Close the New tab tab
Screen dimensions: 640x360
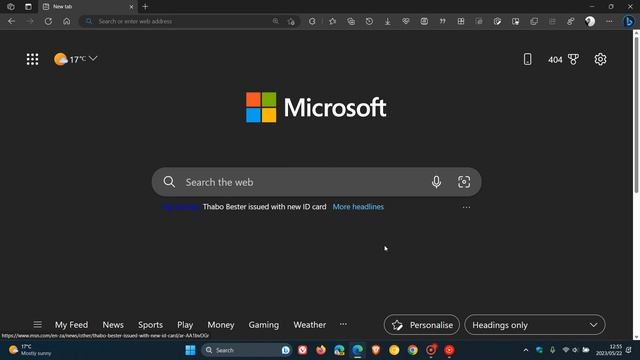(131, 7)
